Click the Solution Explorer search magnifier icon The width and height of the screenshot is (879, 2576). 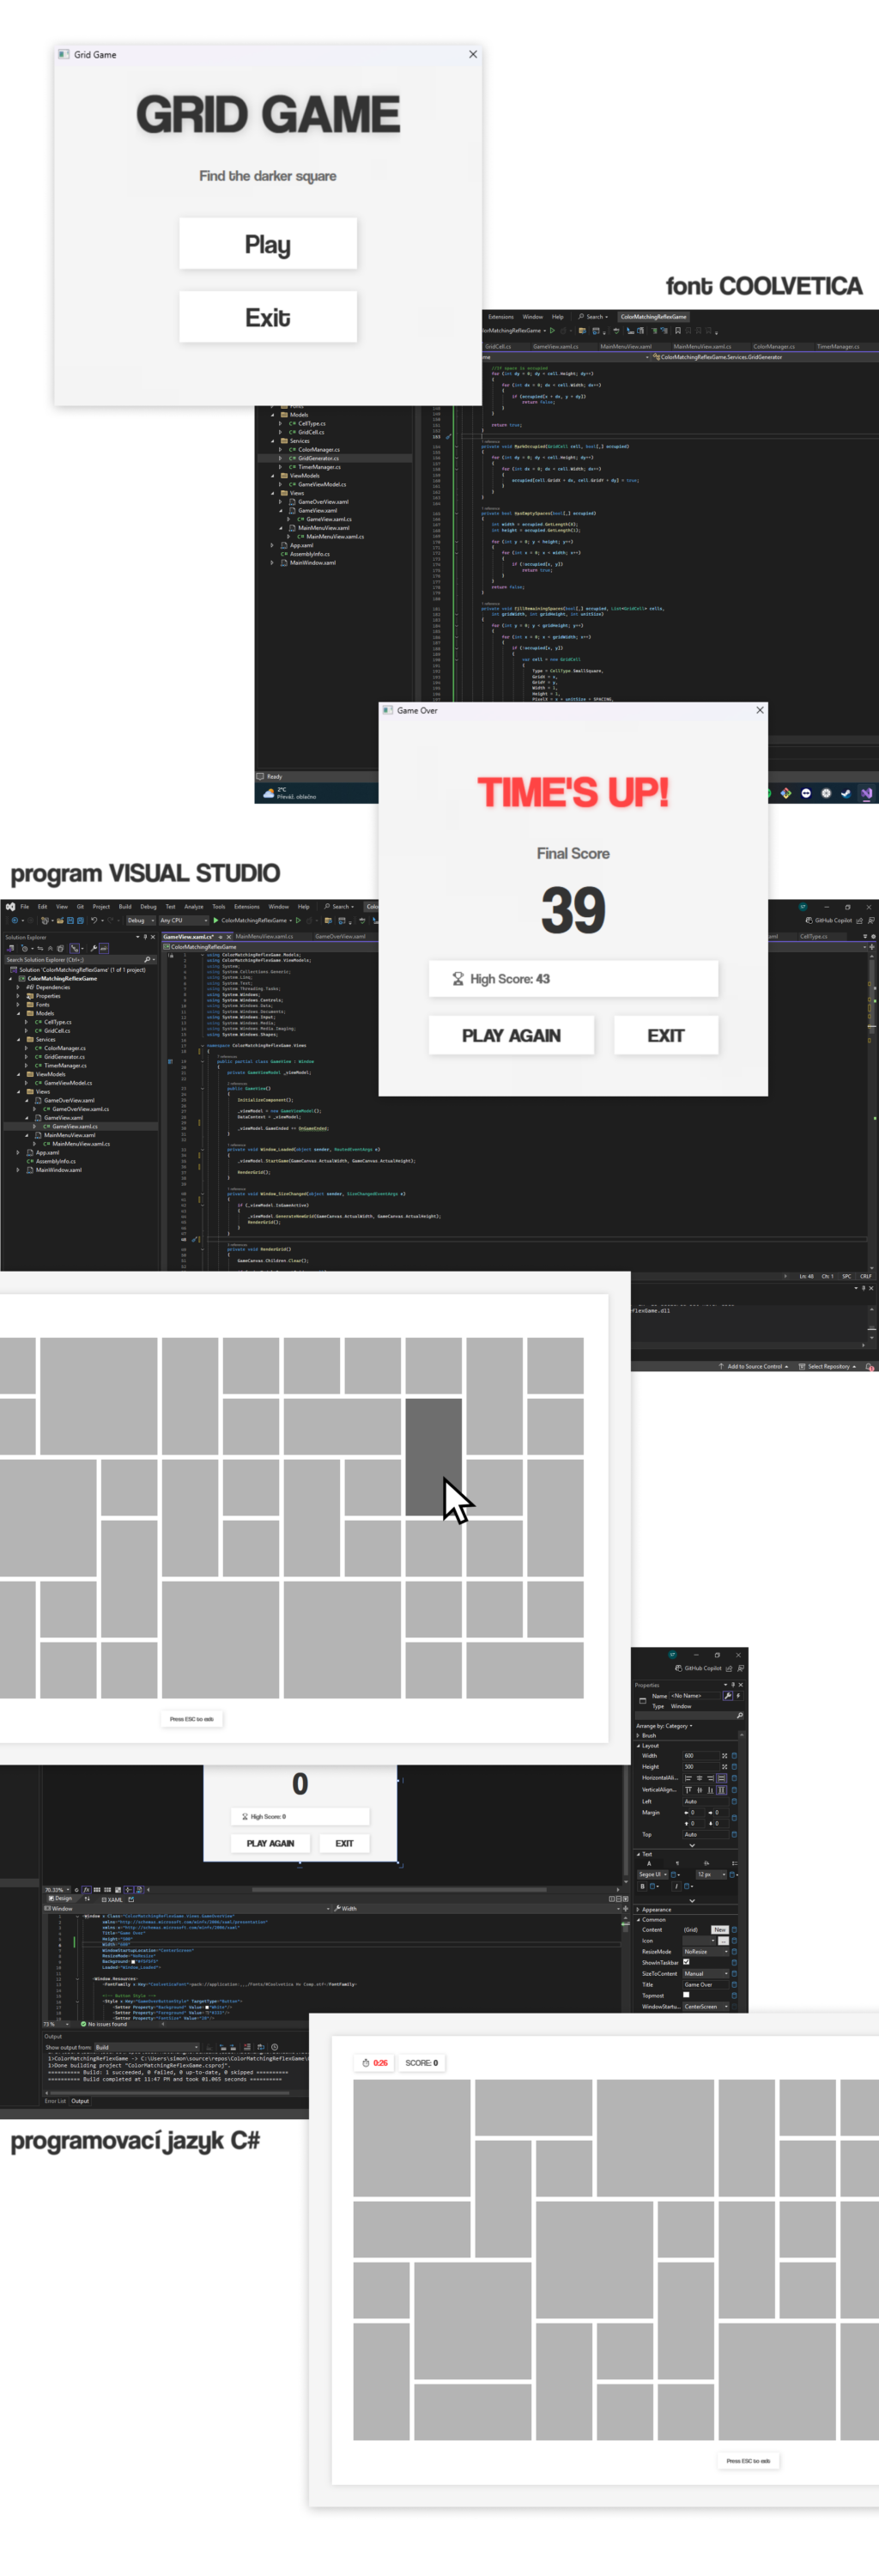[147, 959]
